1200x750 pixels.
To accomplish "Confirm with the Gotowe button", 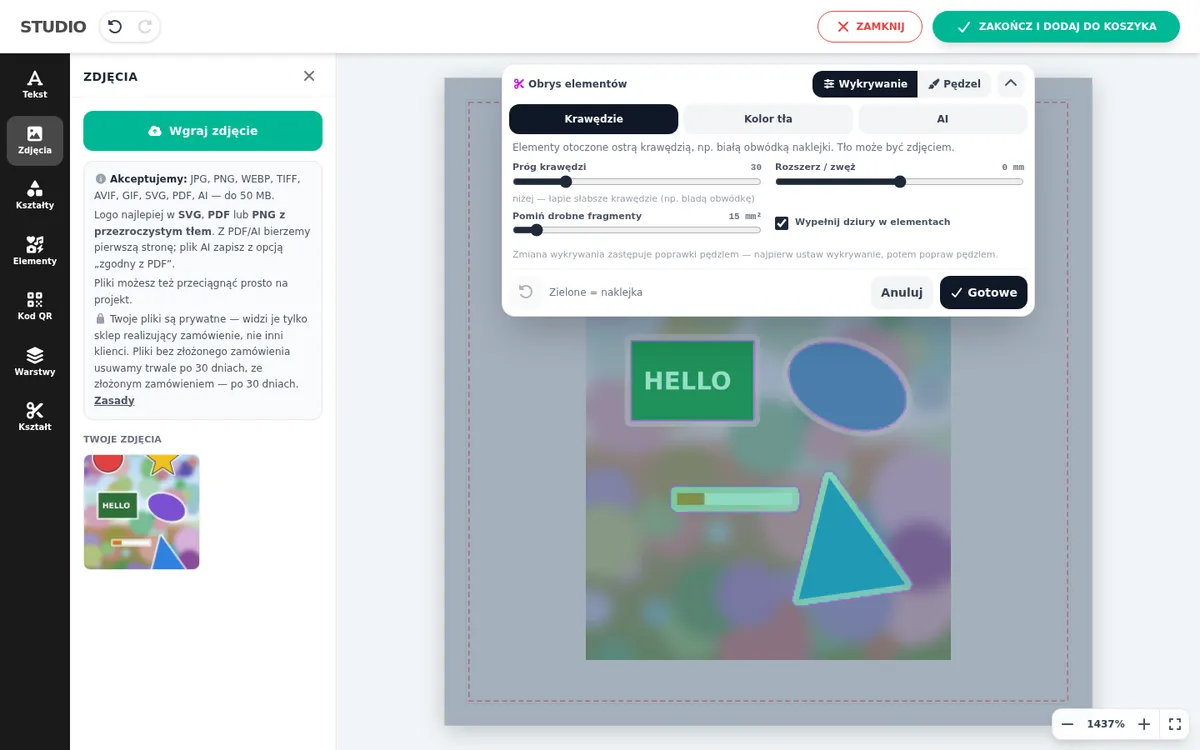I will click(984, 292).
